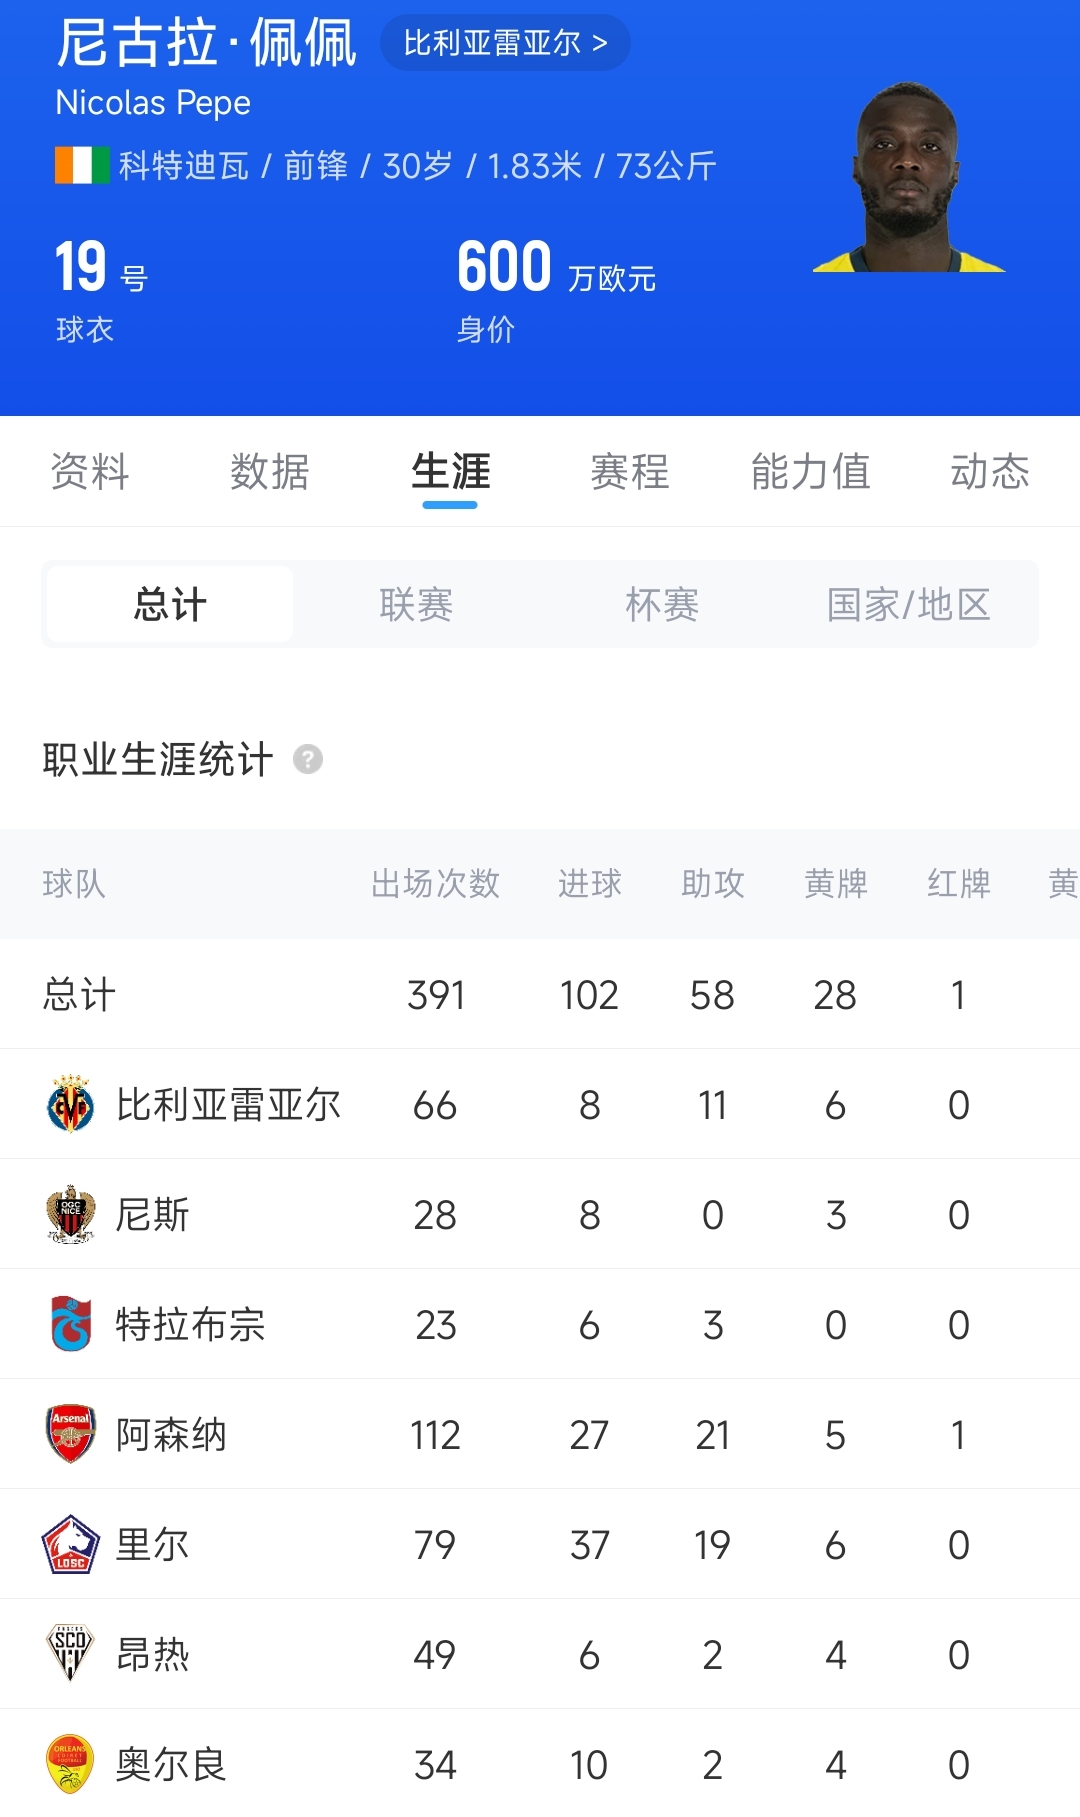This screenshot has height=1817, width=1080.
Task: Open the 能力值 tab
Action: click(x=810, y=472)
